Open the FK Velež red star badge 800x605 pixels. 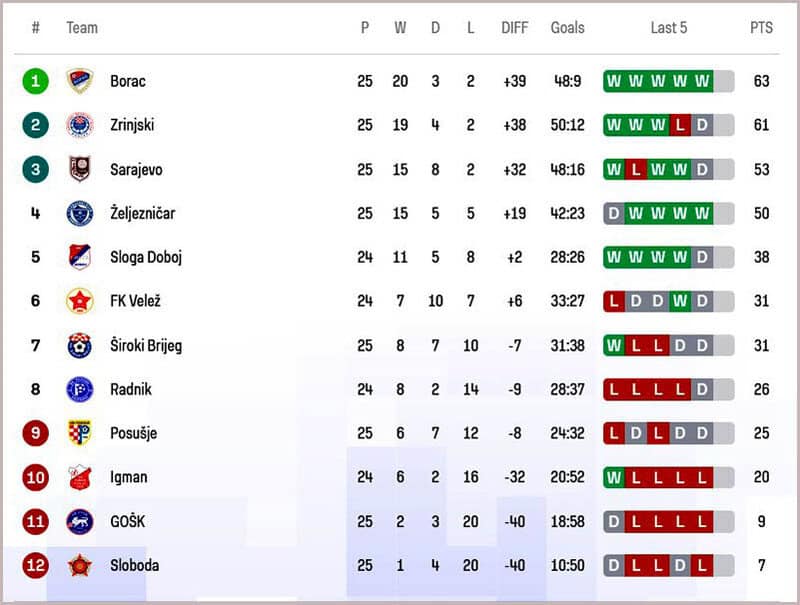(79, 301)
